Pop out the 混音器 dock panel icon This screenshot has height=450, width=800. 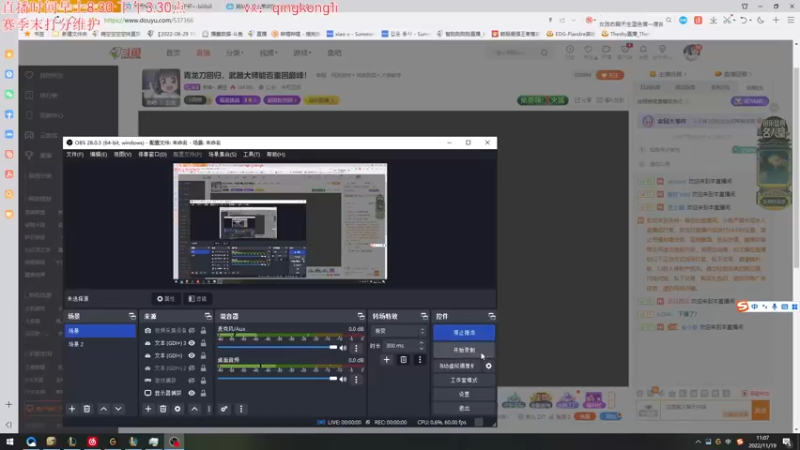[361, 316]
